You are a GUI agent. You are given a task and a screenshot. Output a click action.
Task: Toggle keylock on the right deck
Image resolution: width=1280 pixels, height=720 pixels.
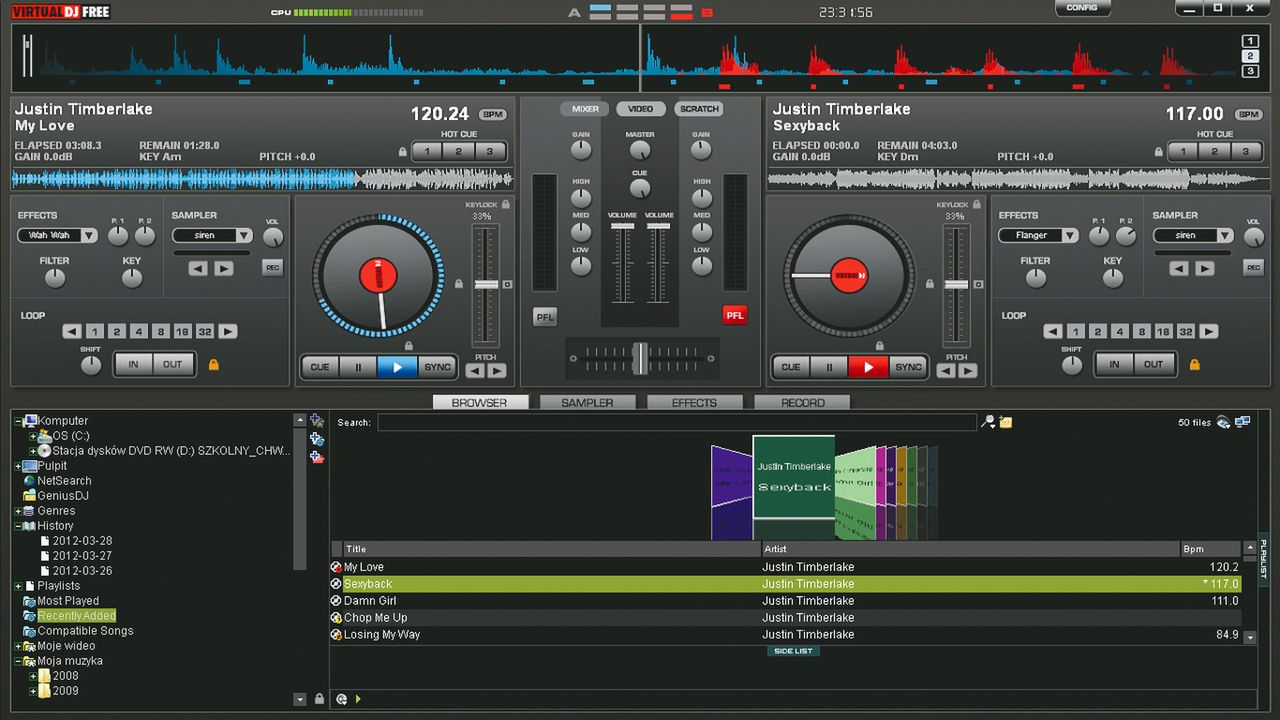click(977, 204)
